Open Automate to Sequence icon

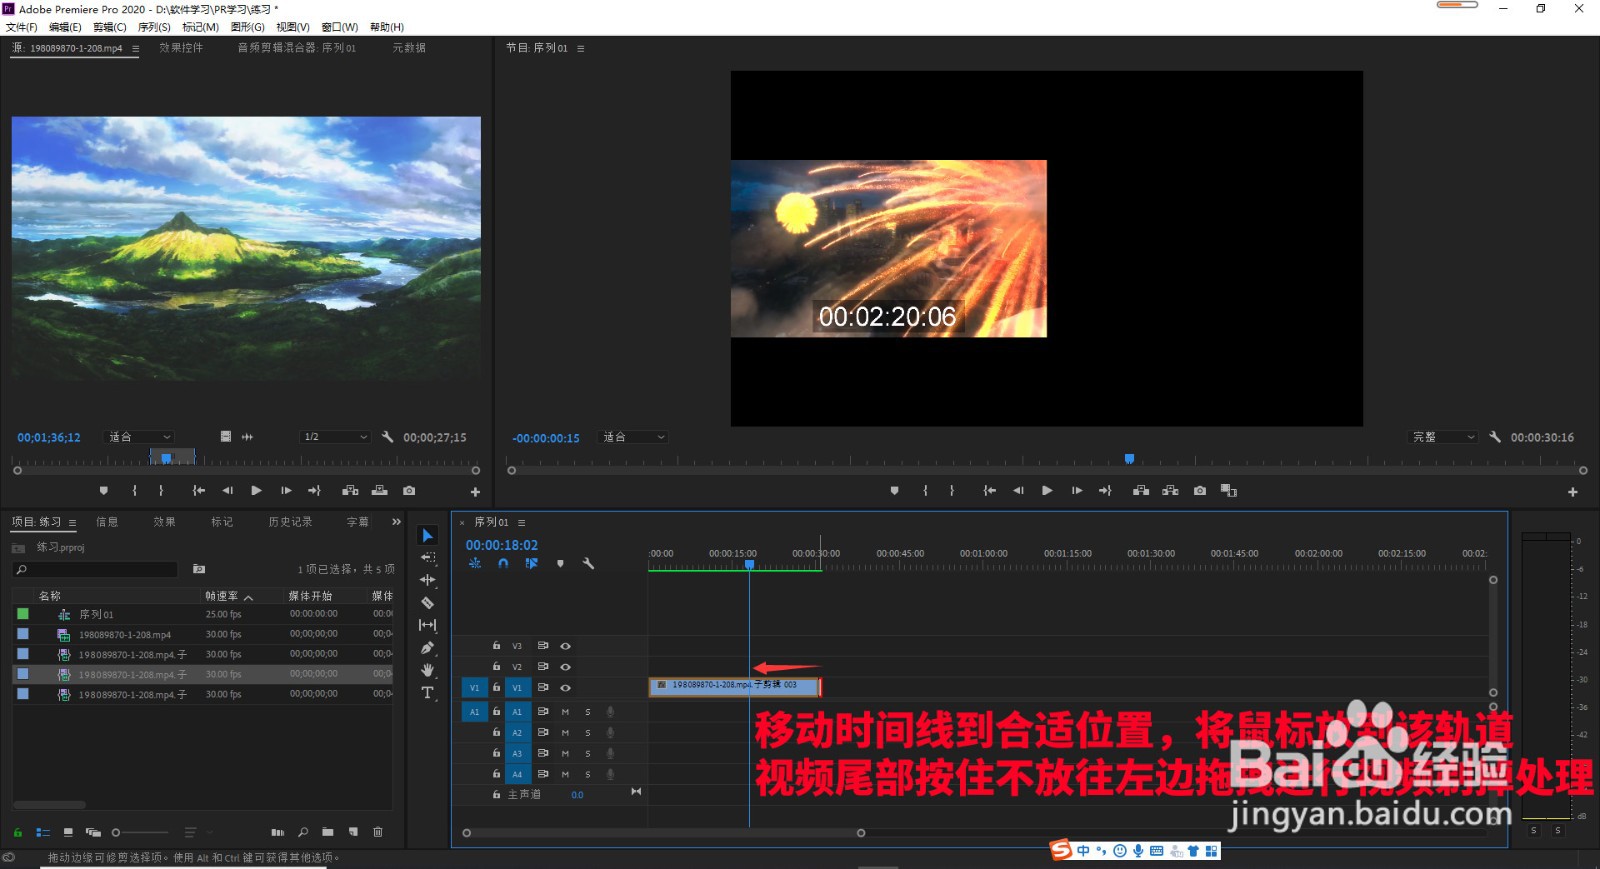[278, 832]
